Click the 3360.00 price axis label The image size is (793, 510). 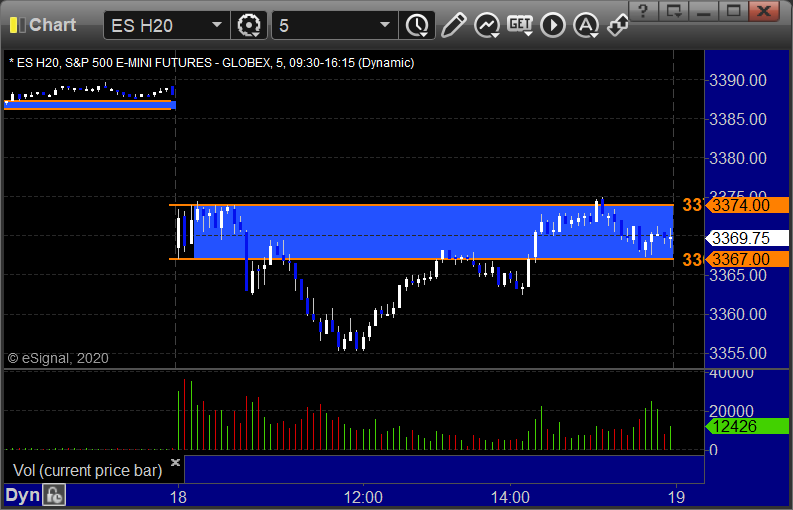tap(738, 314)
